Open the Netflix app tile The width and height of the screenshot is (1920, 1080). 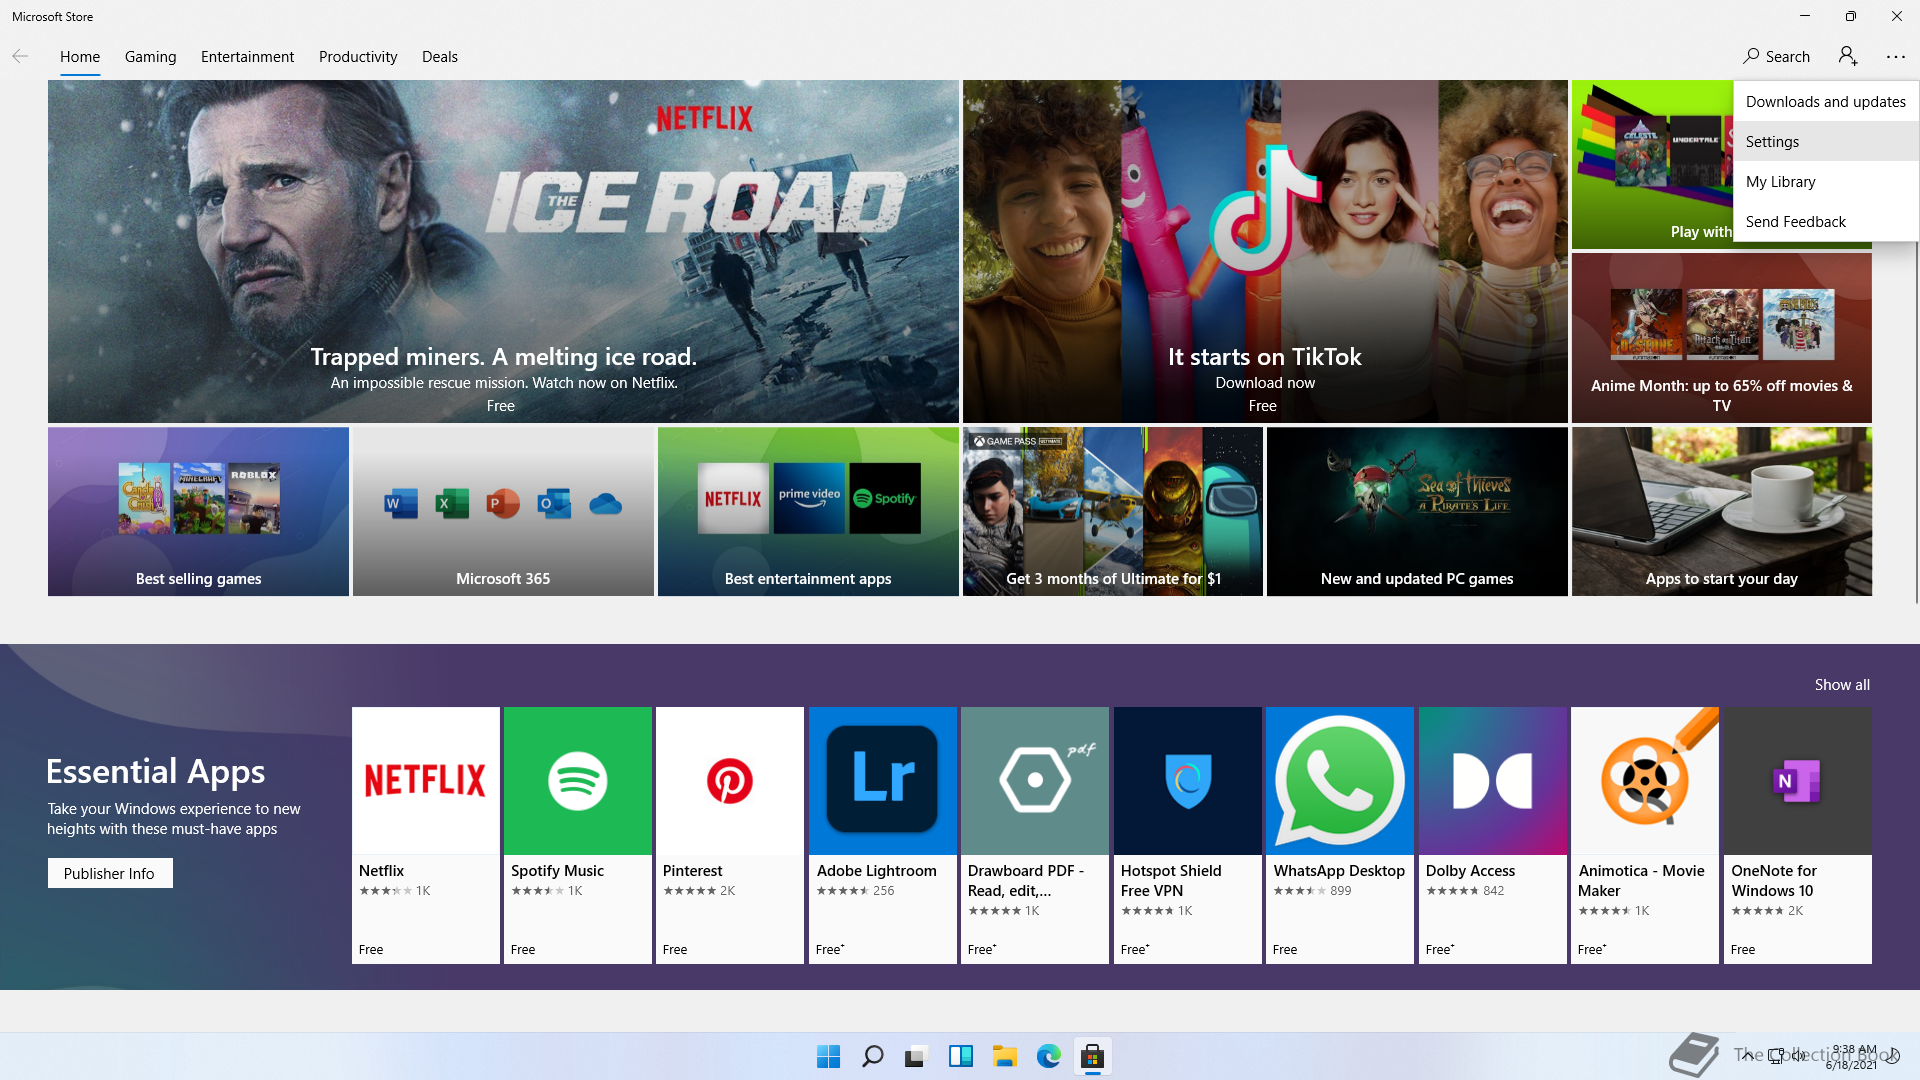(x=425, y=835)
